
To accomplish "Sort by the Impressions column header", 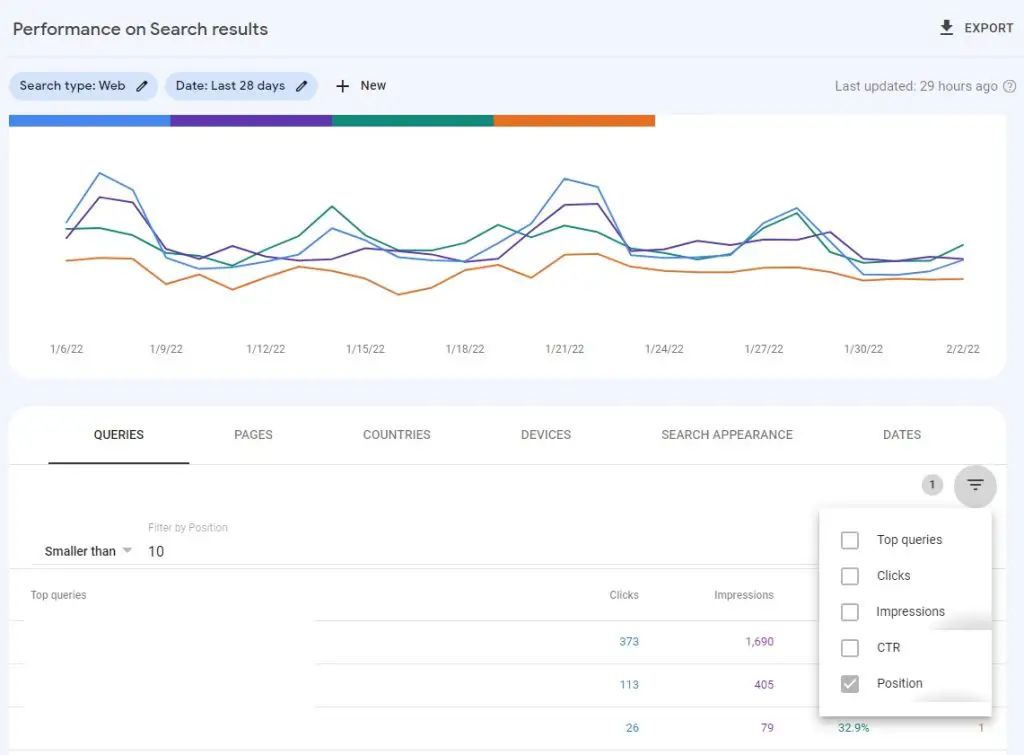I will (x=744, y=595).
